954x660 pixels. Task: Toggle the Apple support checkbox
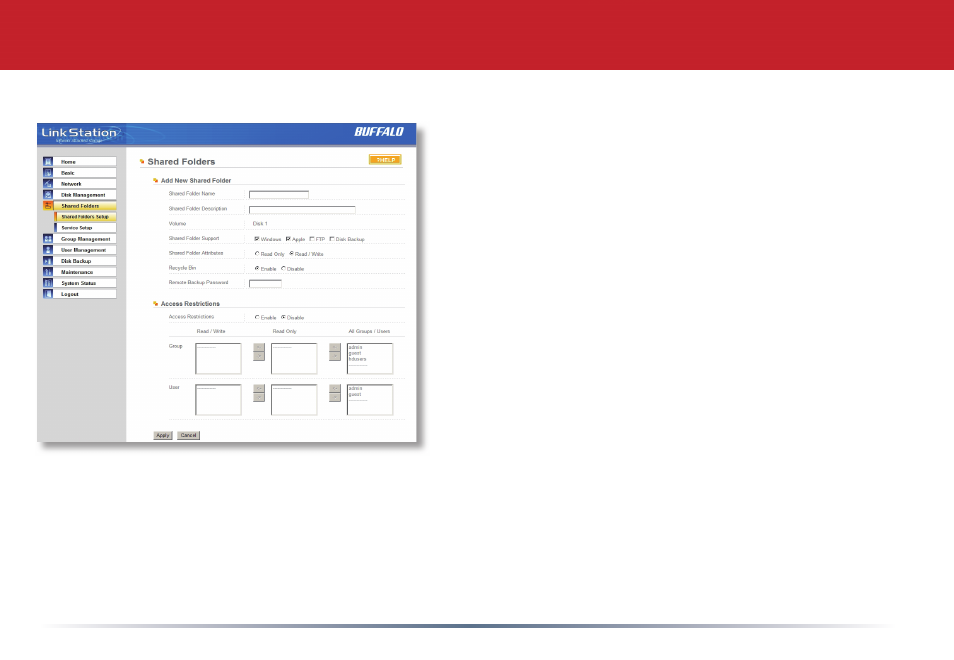click(x=288, y=239)
